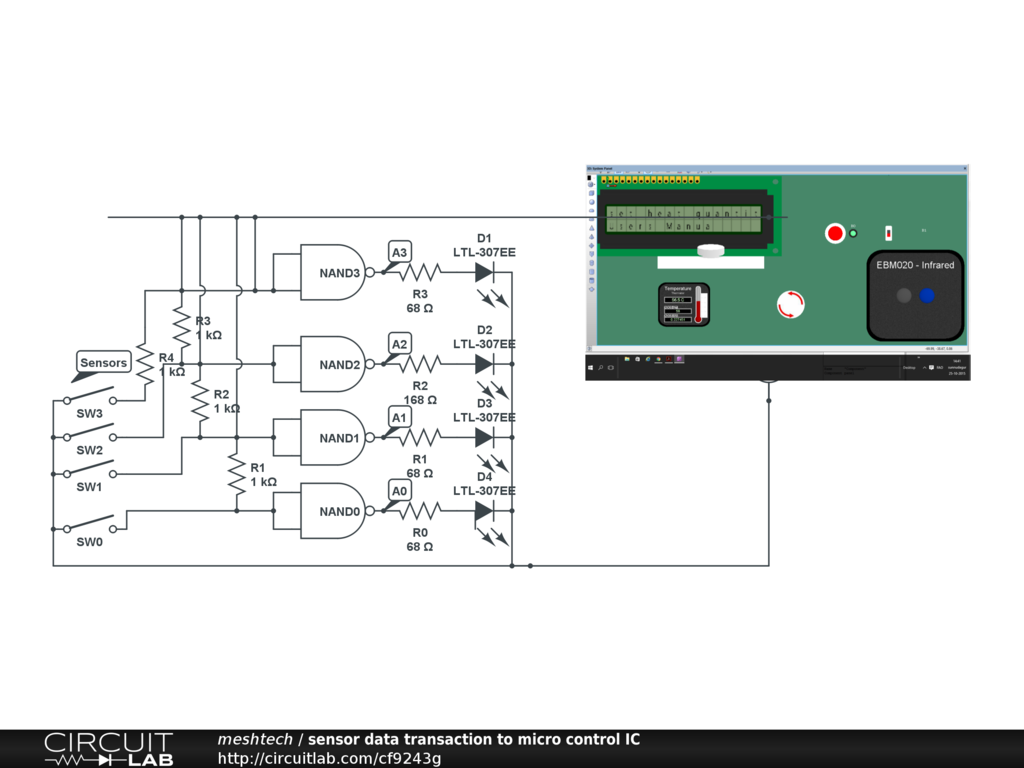Flip the small red slide switch on the panel
Image resolution: width=1024 pixels, height=768 pixels.
click(x=888, y=233)
